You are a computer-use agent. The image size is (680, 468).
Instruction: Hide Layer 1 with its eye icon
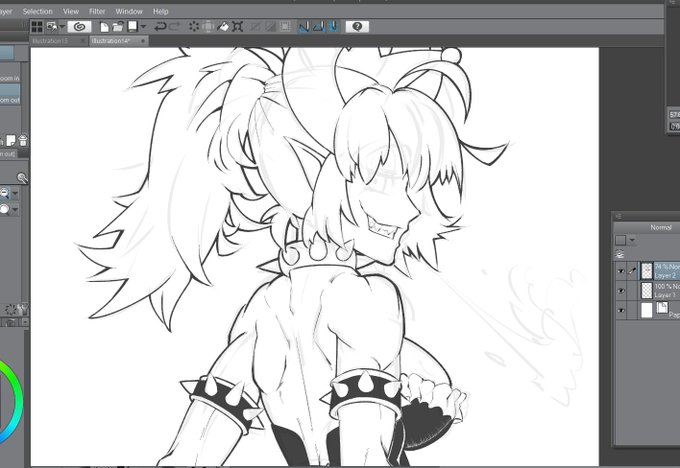621,291
